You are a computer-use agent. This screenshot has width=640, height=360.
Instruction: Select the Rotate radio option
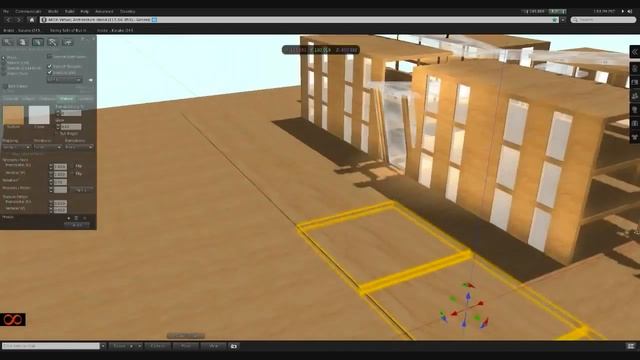coord(4,63)
